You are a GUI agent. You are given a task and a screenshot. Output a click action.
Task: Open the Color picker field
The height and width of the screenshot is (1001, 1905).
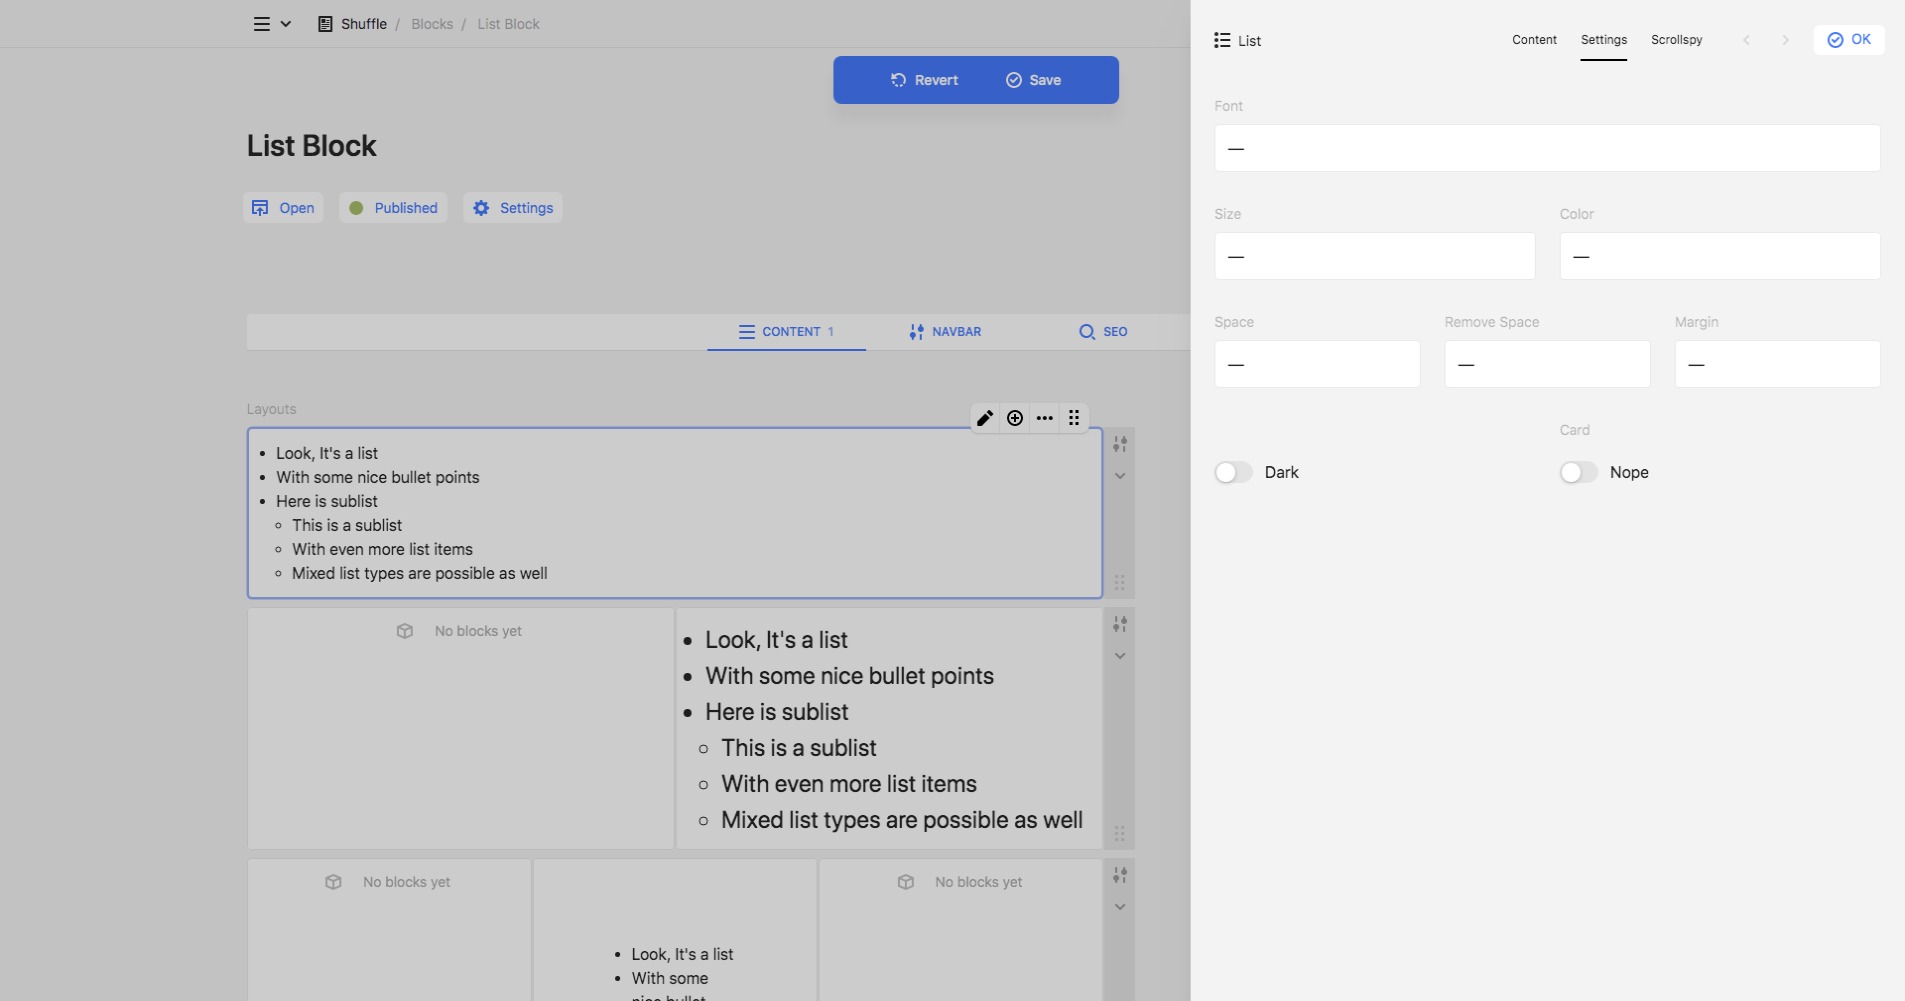(1719, 256)
